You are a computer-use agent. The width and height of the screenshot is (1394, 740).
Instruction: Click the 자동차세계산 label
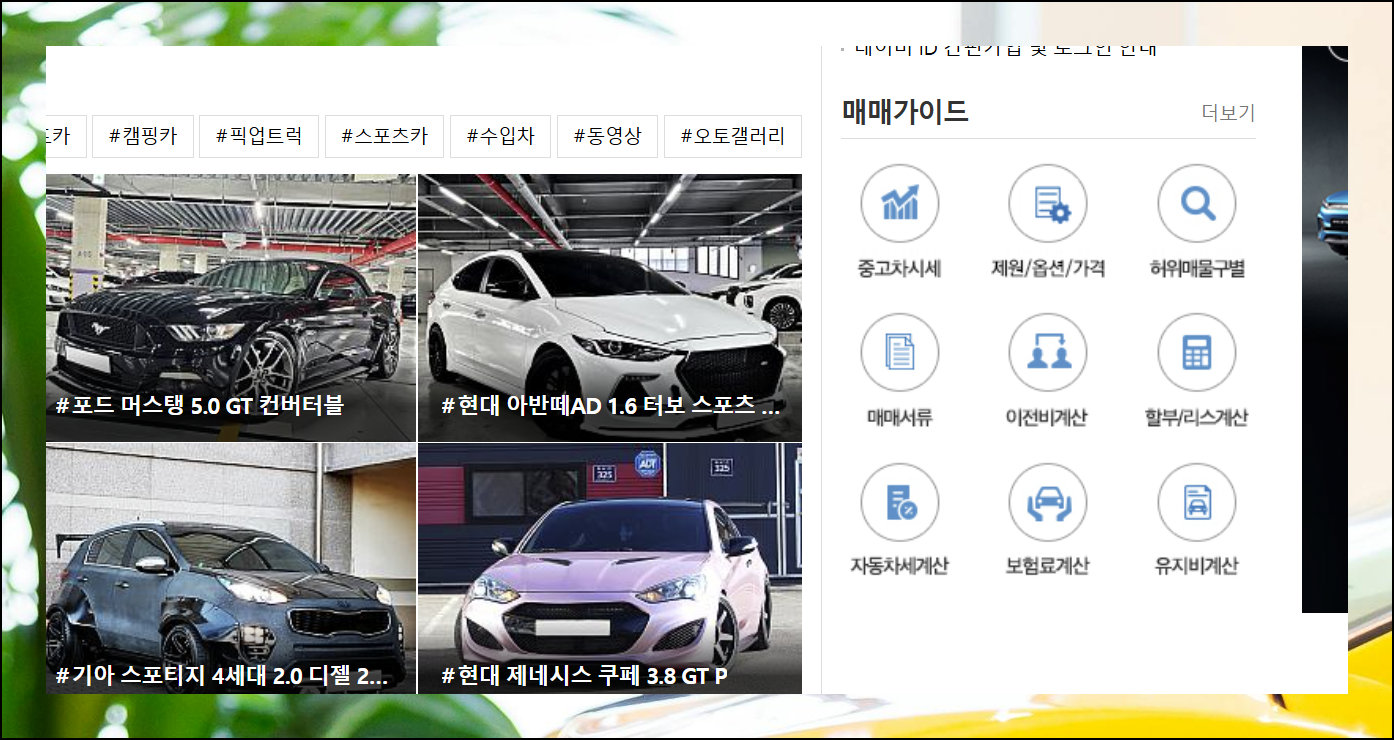(x=899, y=566)
